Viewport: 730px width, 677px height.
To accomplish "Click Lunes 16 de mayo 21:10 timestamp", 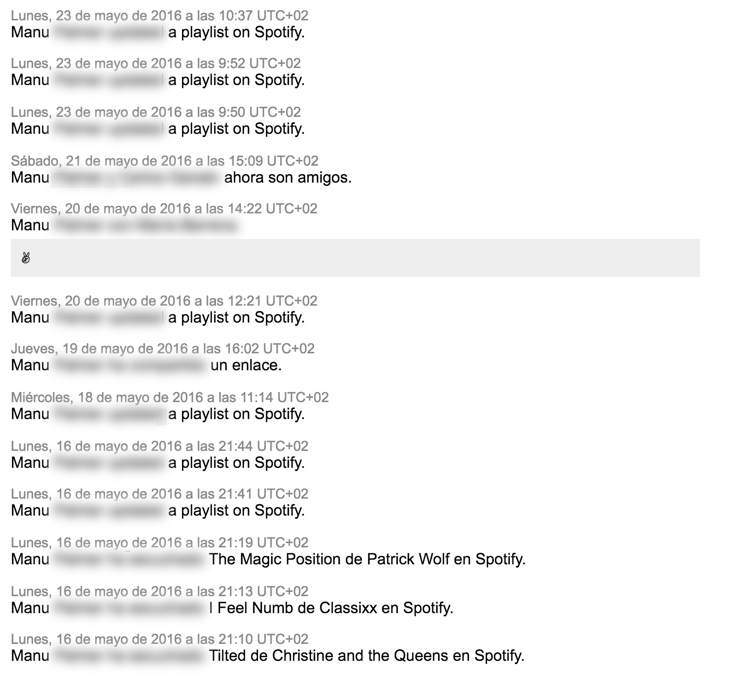I will [160, 639].
